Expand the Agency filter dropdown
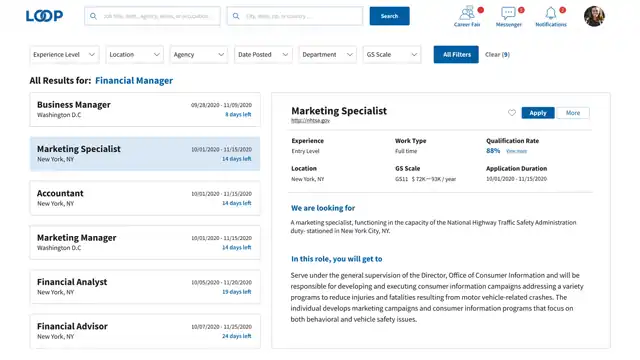 [x=198, y=54]
